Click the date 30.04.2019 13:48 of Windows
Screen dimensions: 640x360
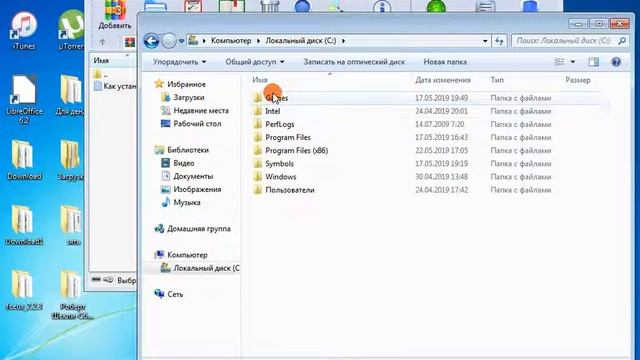pyautogui.click(x=441, y=177)
